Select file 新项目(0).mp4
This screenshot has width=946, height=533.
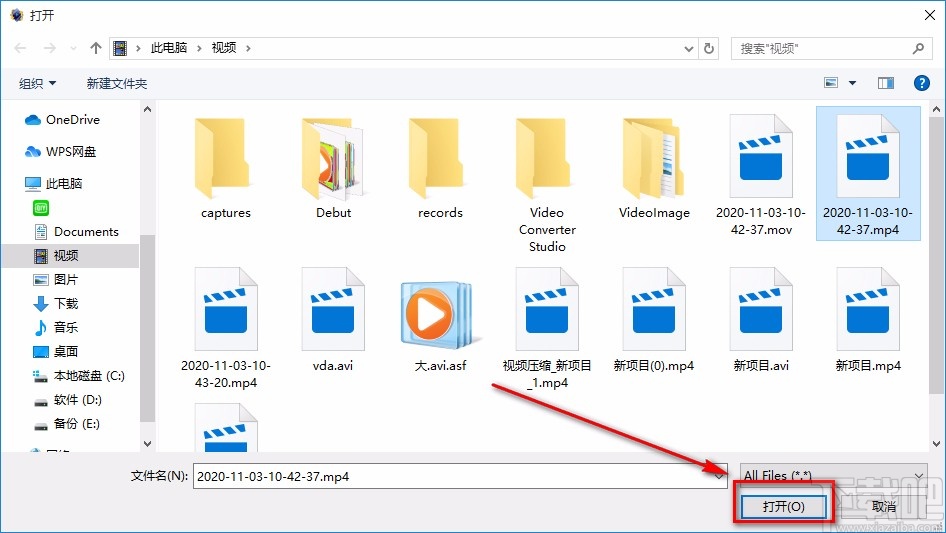654,320
